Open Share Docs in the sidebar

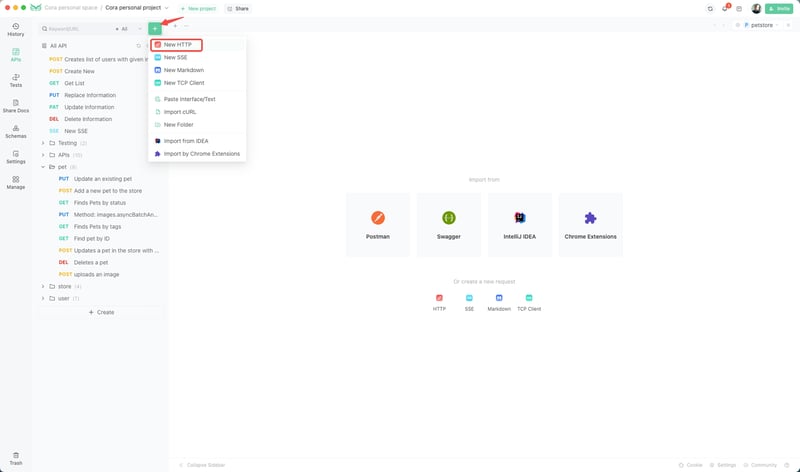(16, 106)
